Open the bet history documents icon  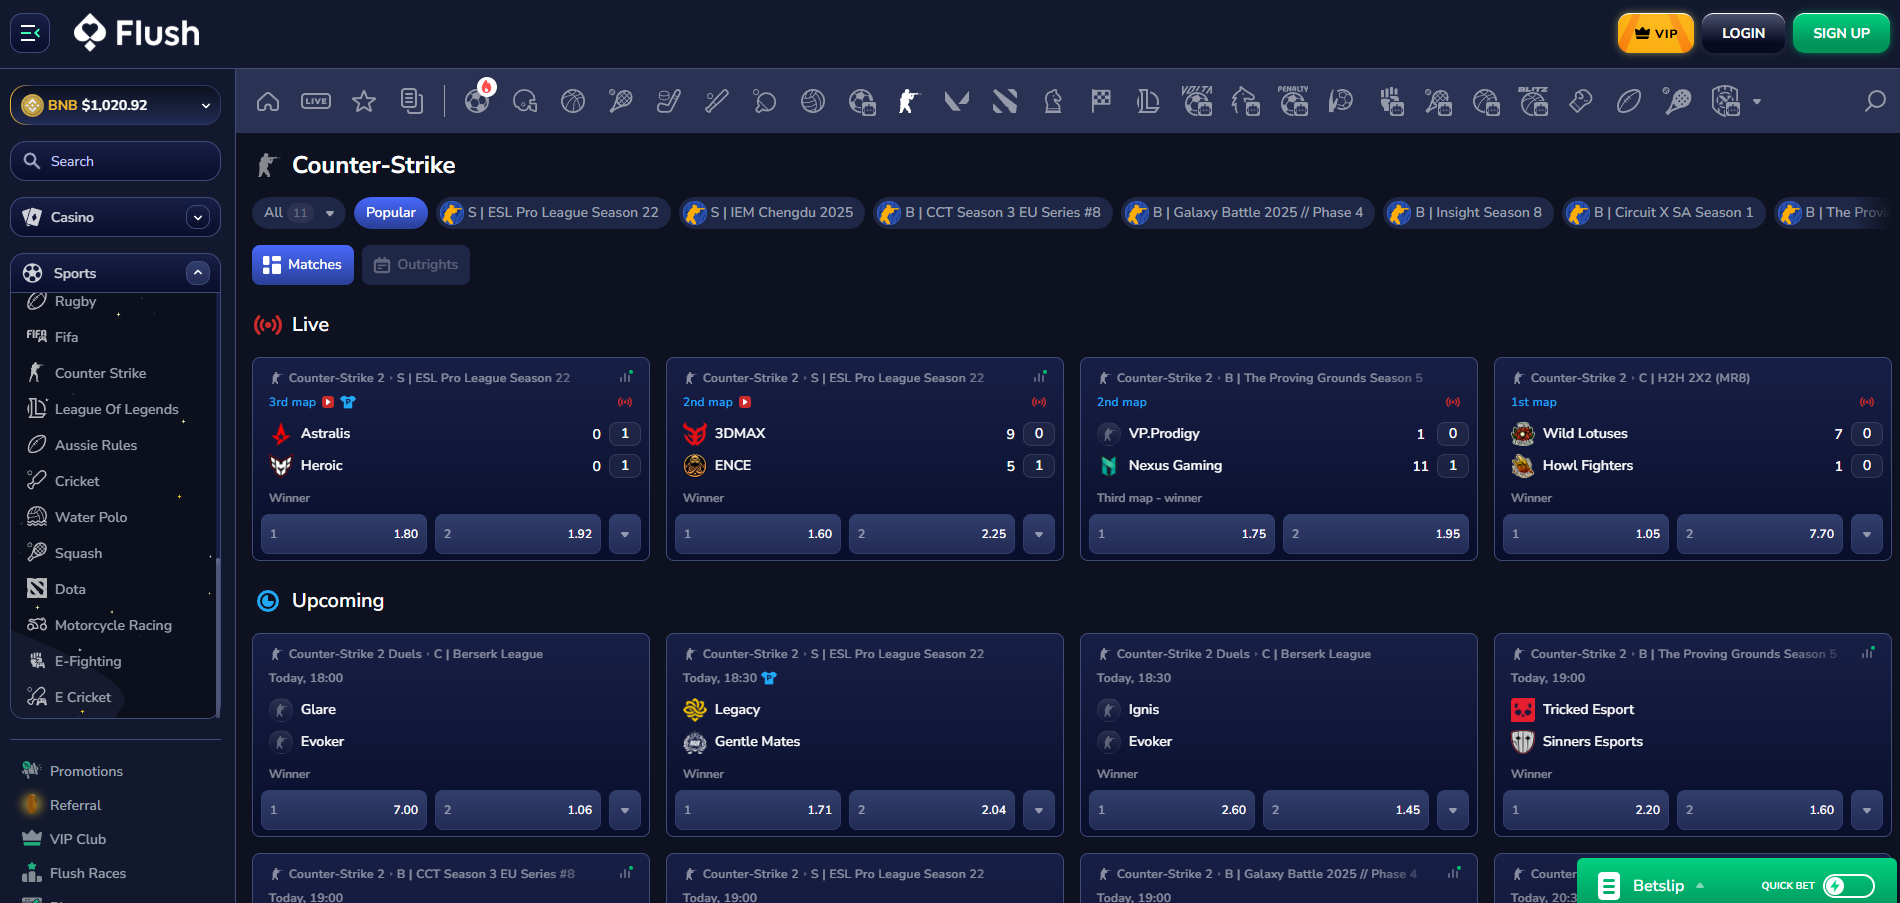412,101
